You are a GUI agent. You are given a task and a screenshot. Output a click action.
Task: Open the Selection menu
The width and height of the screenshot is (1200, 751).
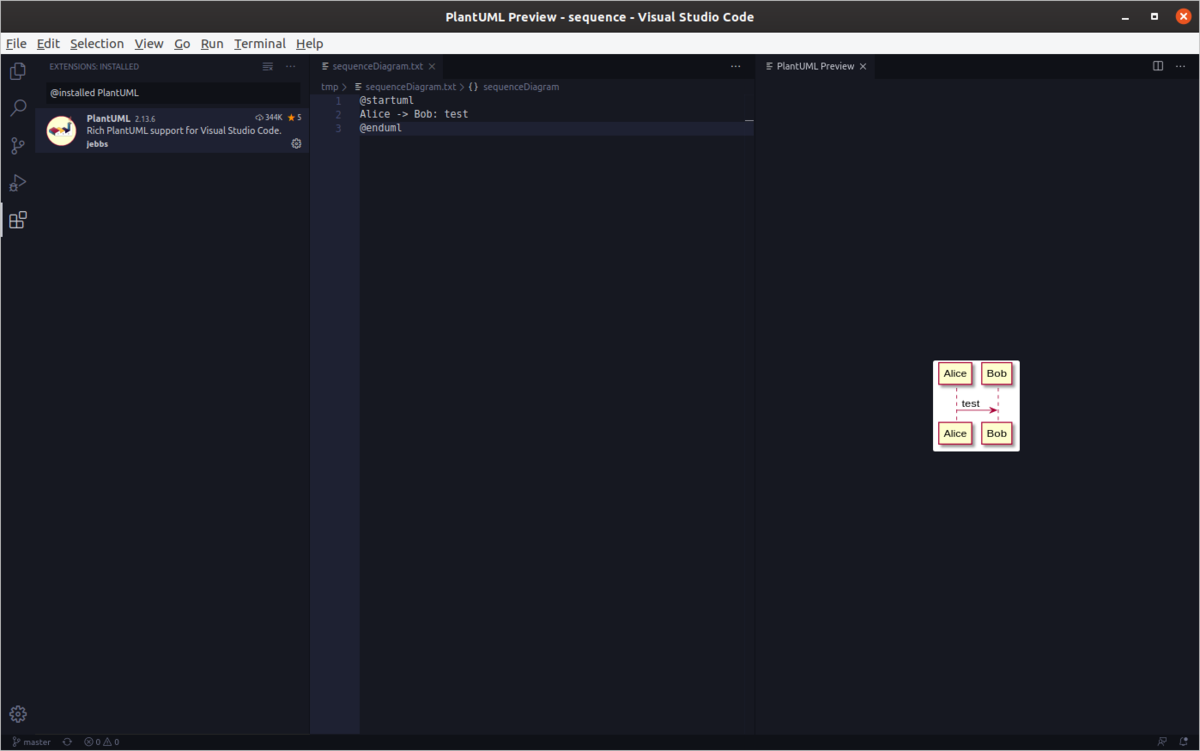point(97,44)
